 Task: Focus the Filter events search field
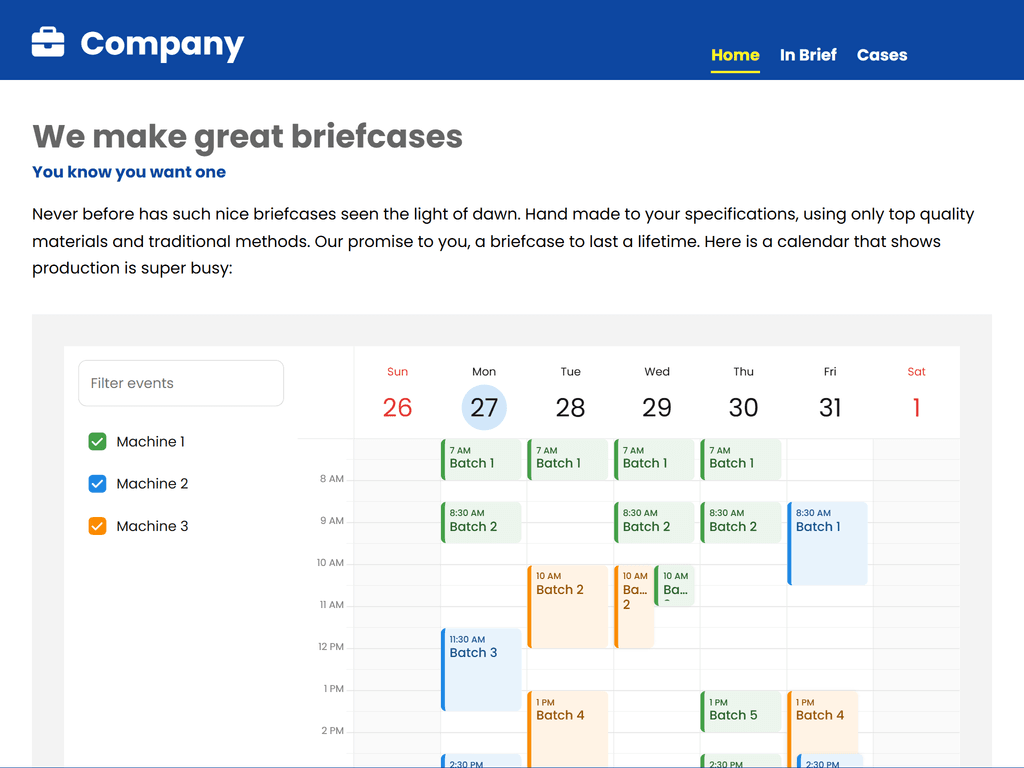[181, 383]
